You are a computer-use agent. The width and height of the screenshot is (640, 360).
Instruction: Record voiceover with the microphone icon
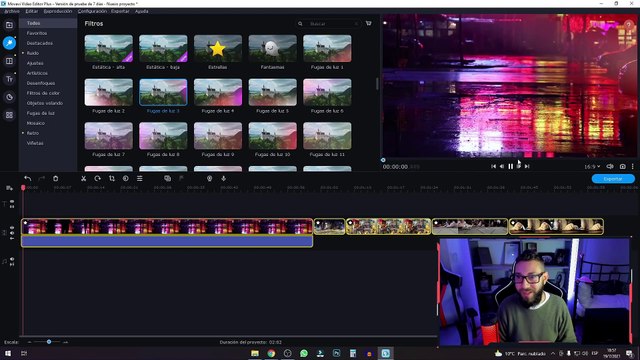click(x=223, y=178)
